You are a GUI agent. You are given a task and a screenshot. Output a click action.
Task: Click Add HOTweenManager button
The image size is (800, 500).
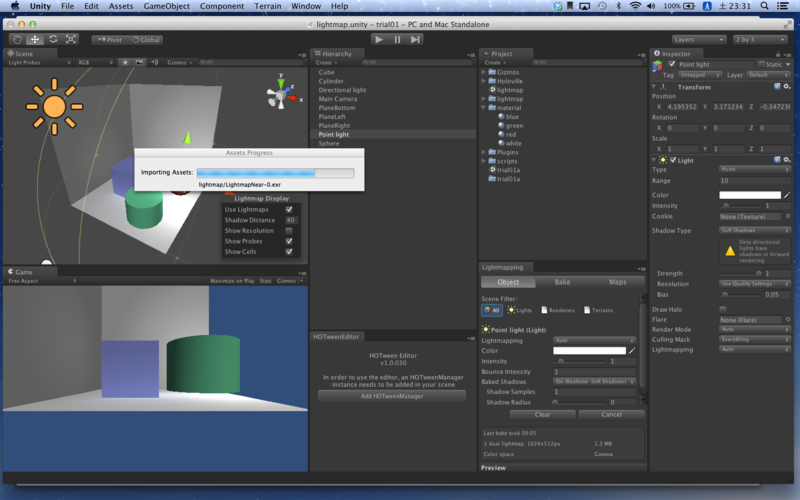392,396
